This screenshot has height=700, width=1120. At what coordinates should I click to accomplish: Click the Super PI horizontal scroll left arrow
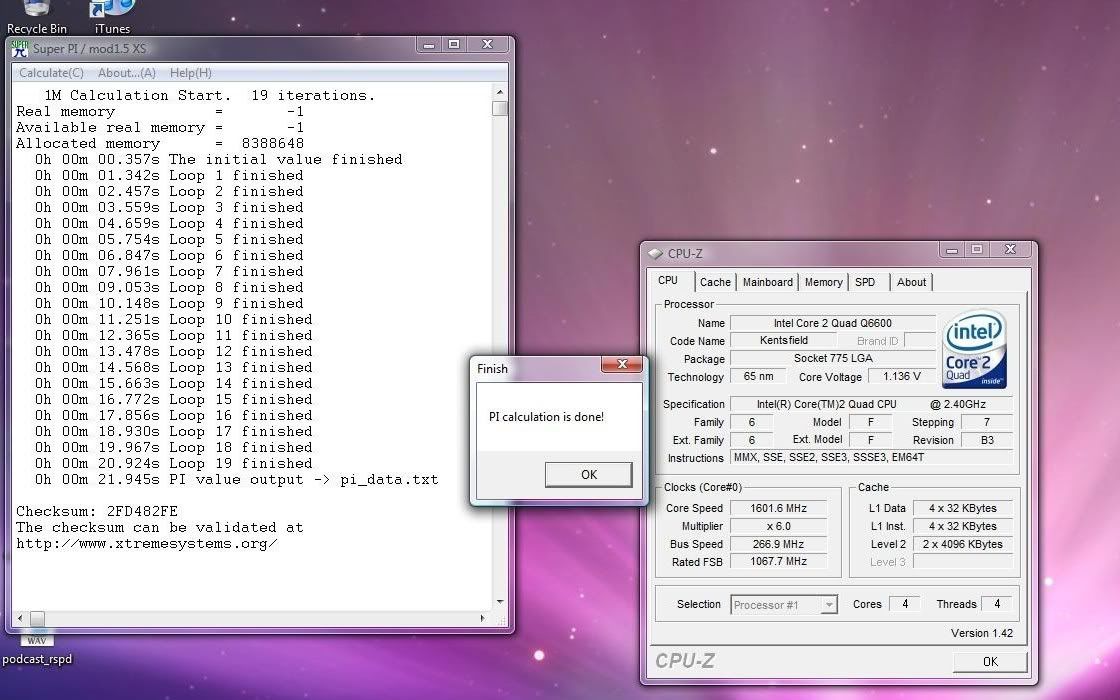coord(20,618)
